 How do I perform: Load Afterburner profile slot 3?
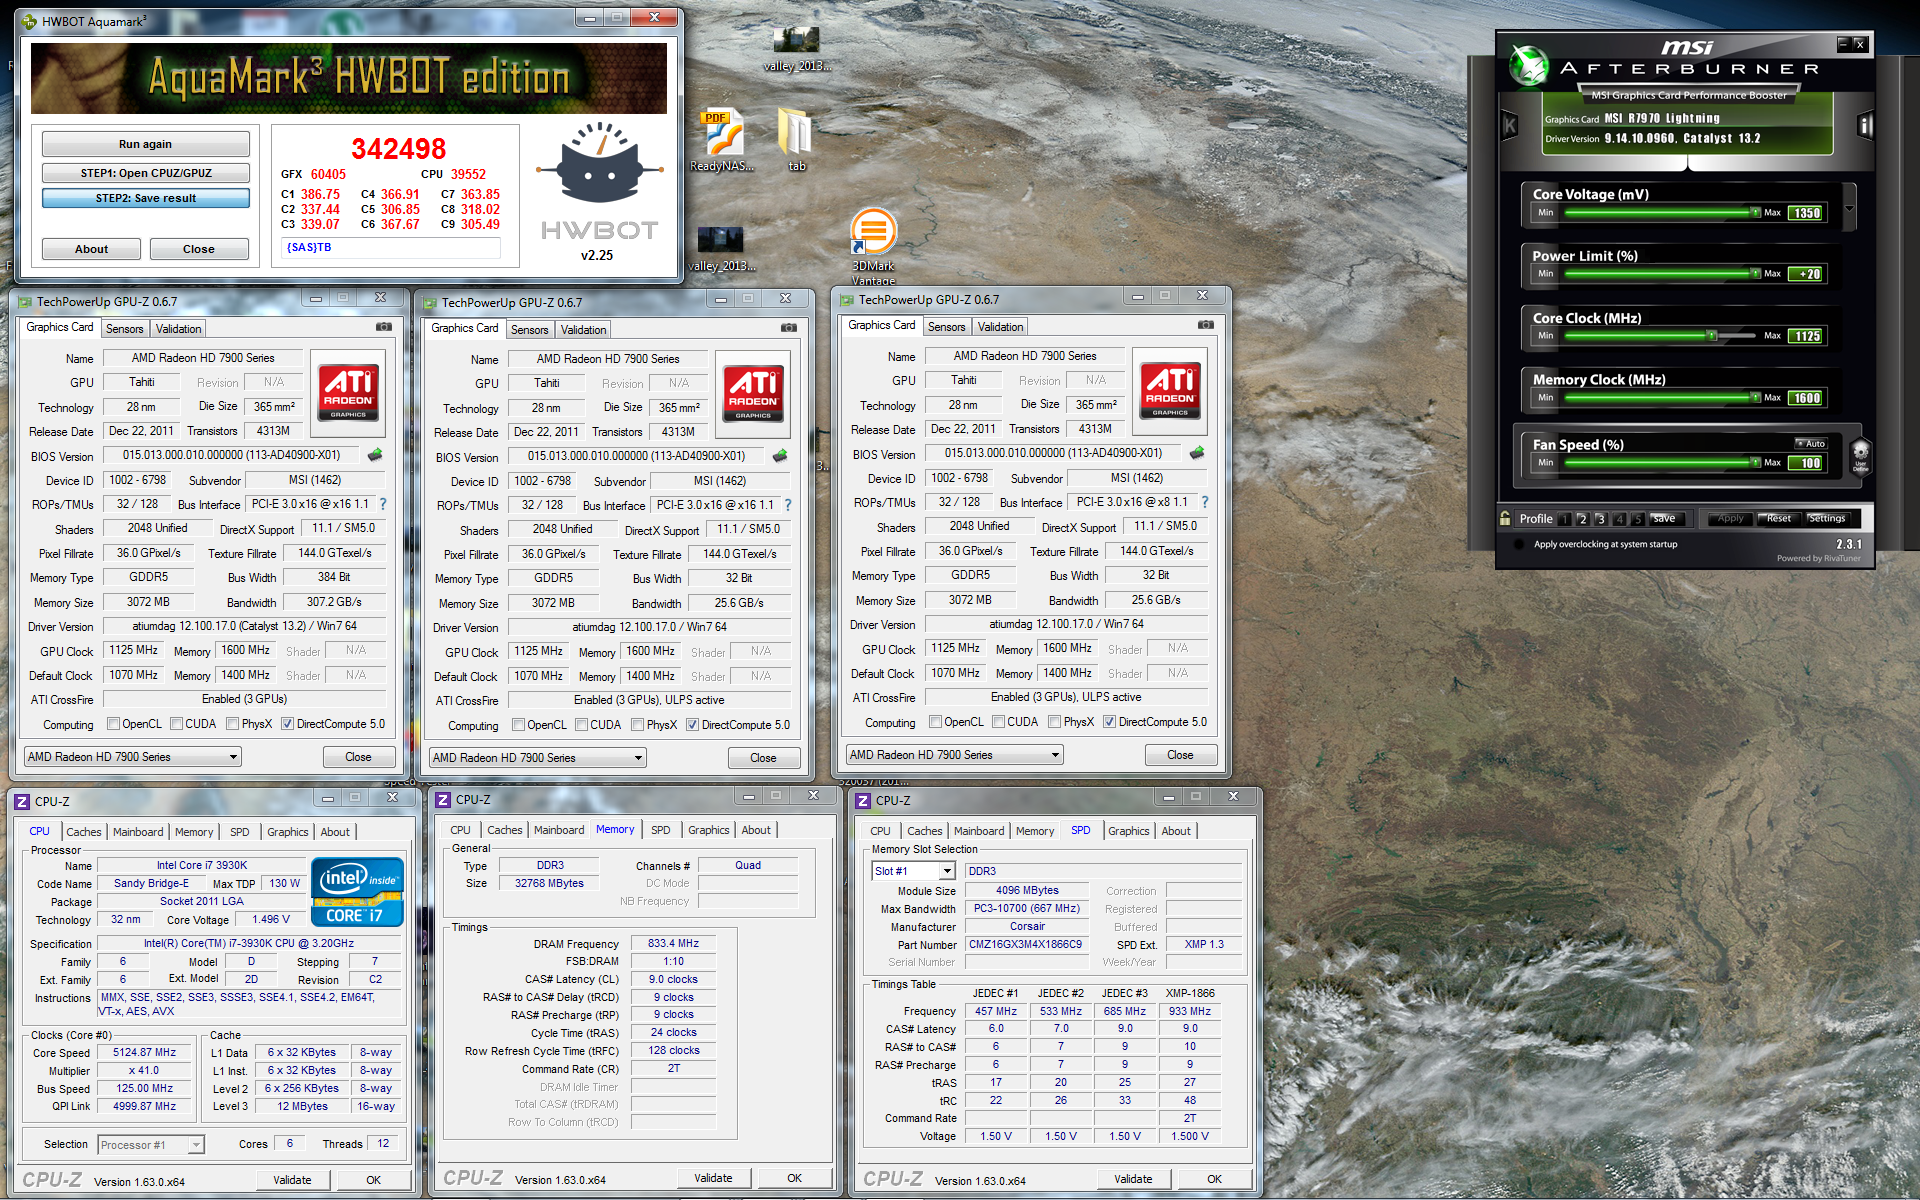pos(1600,519)
